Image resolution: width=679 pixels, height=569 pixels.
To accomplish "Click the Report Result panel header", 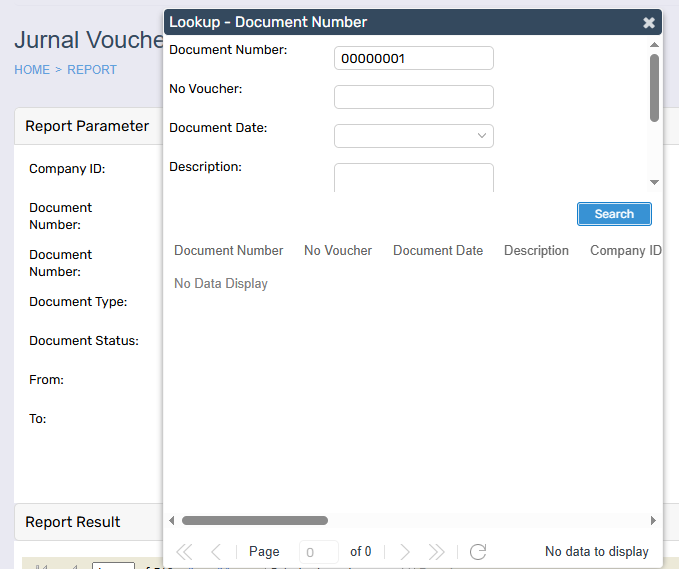I will click(89, 522).
